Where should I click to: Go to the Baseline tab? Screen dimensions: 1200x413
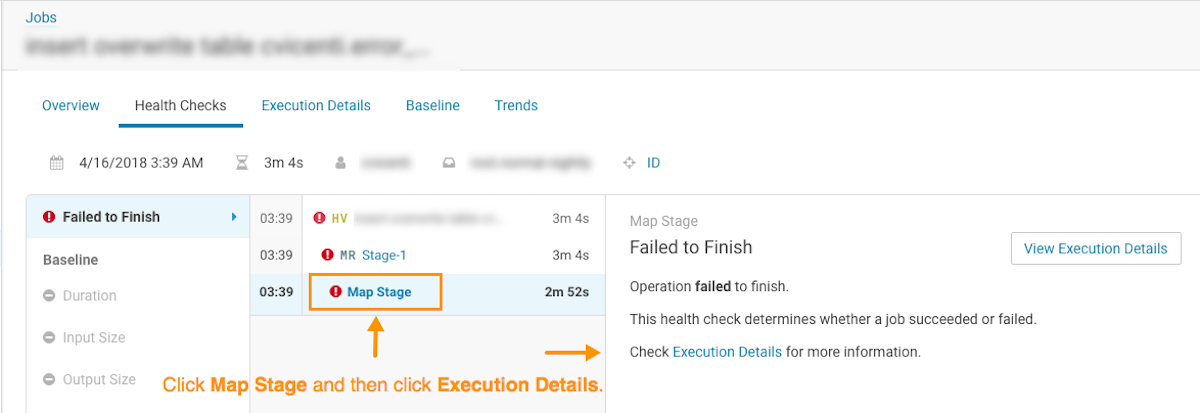[x=432, y=105]
